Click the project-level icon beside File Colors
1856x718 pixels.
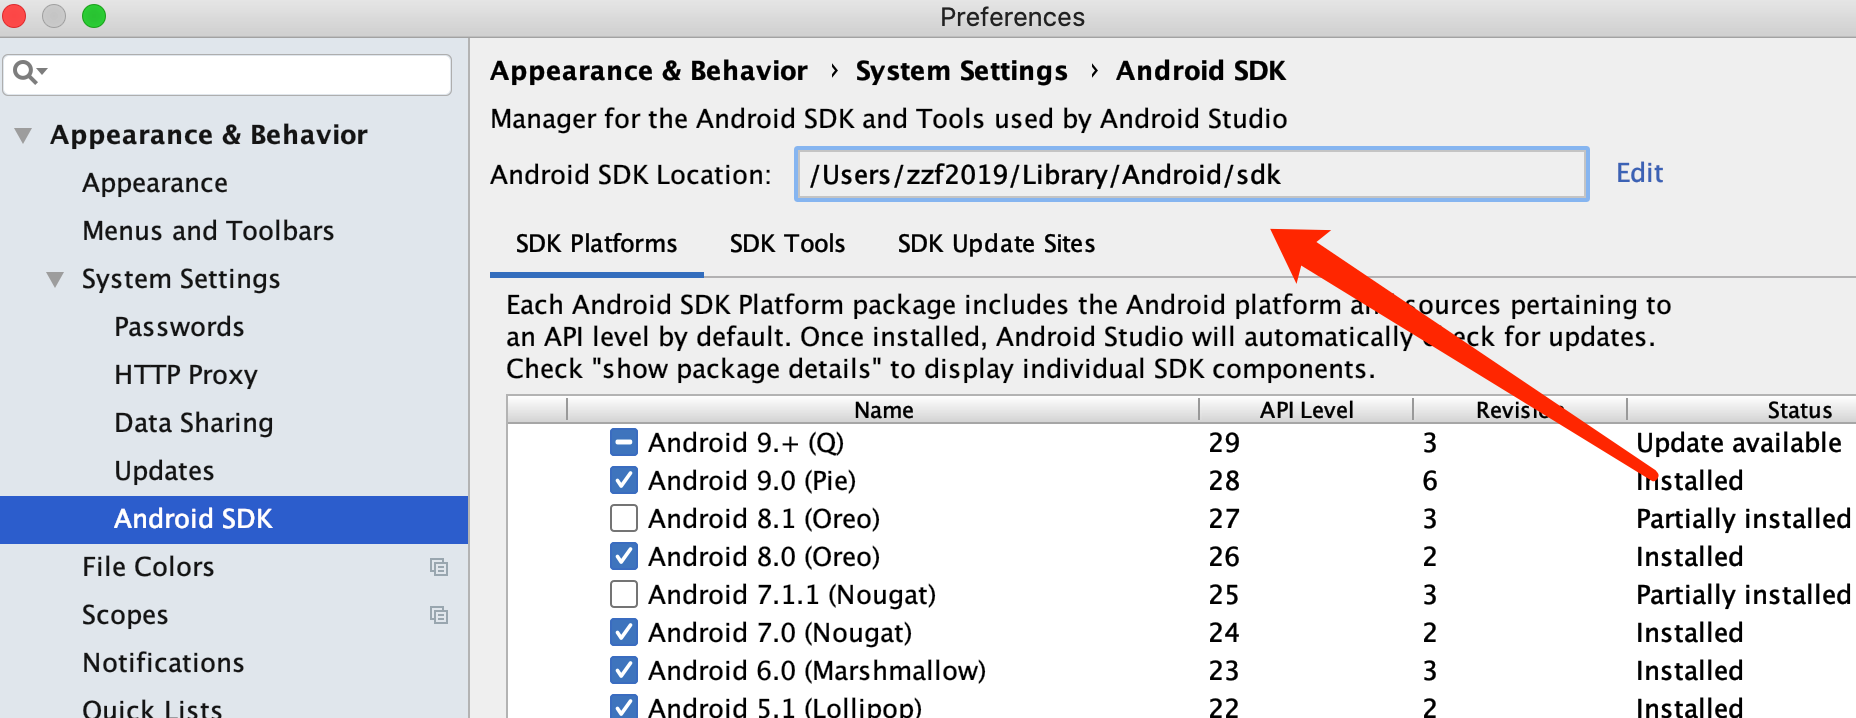pyautogui.click(x=438, y=567)
